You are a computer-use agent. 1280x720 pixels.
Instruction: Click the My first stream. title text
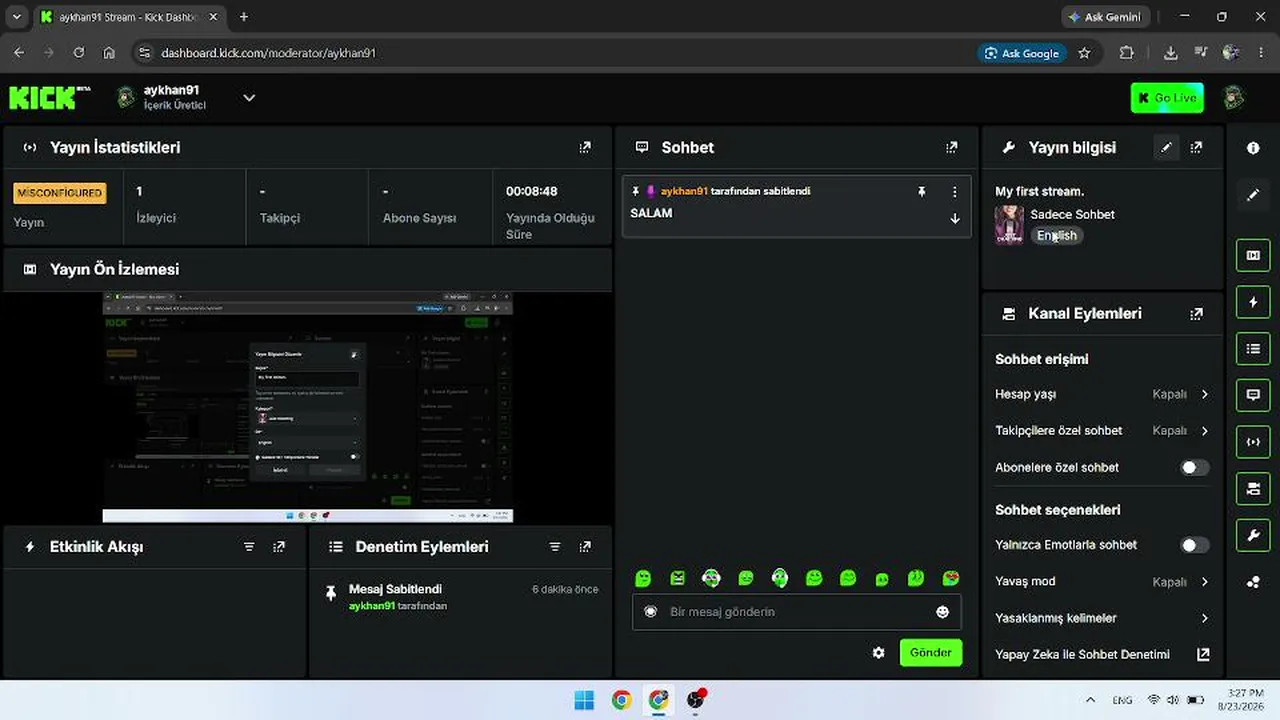click(1039, 191)
